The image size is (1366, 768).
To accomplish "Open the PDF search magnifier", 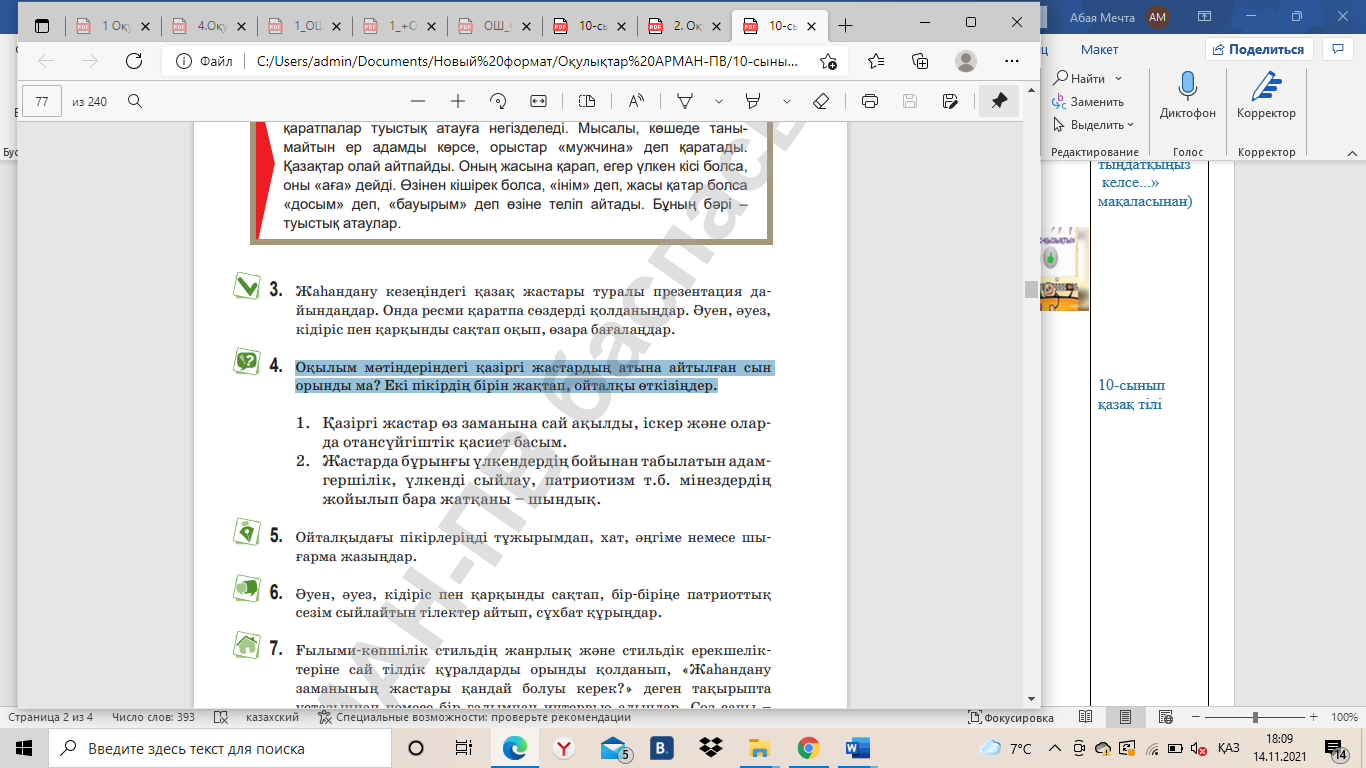I will click(x=135, y=101).
